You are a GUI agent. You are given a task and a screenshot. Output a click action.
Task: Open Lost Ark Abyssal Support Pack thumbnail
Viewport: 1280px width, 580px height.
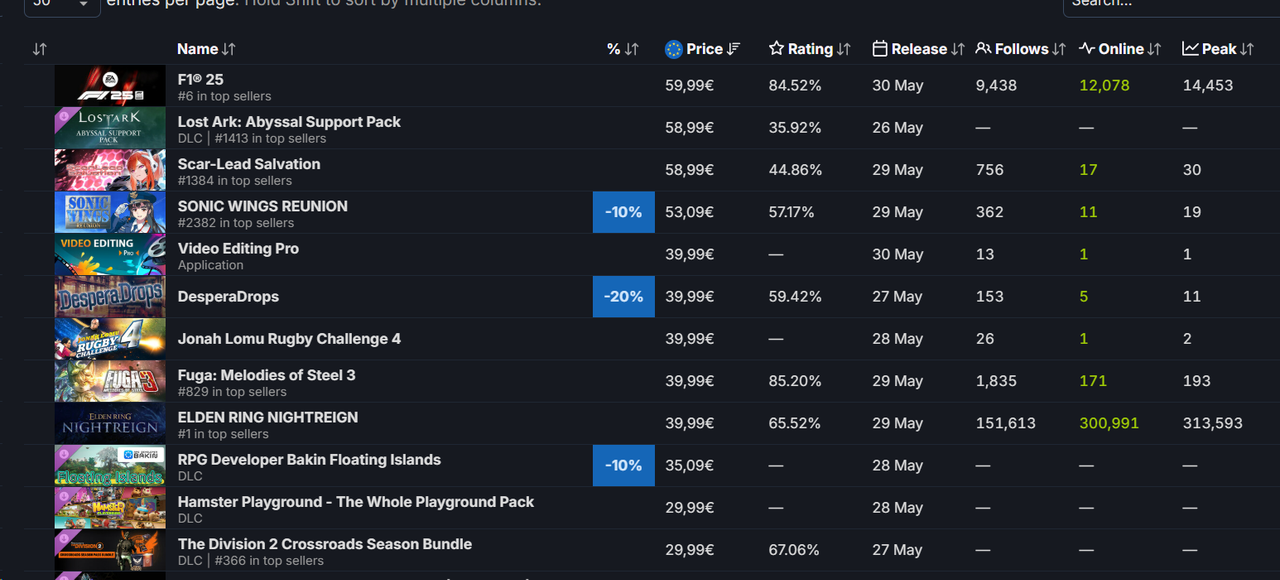tap(110, 128)
